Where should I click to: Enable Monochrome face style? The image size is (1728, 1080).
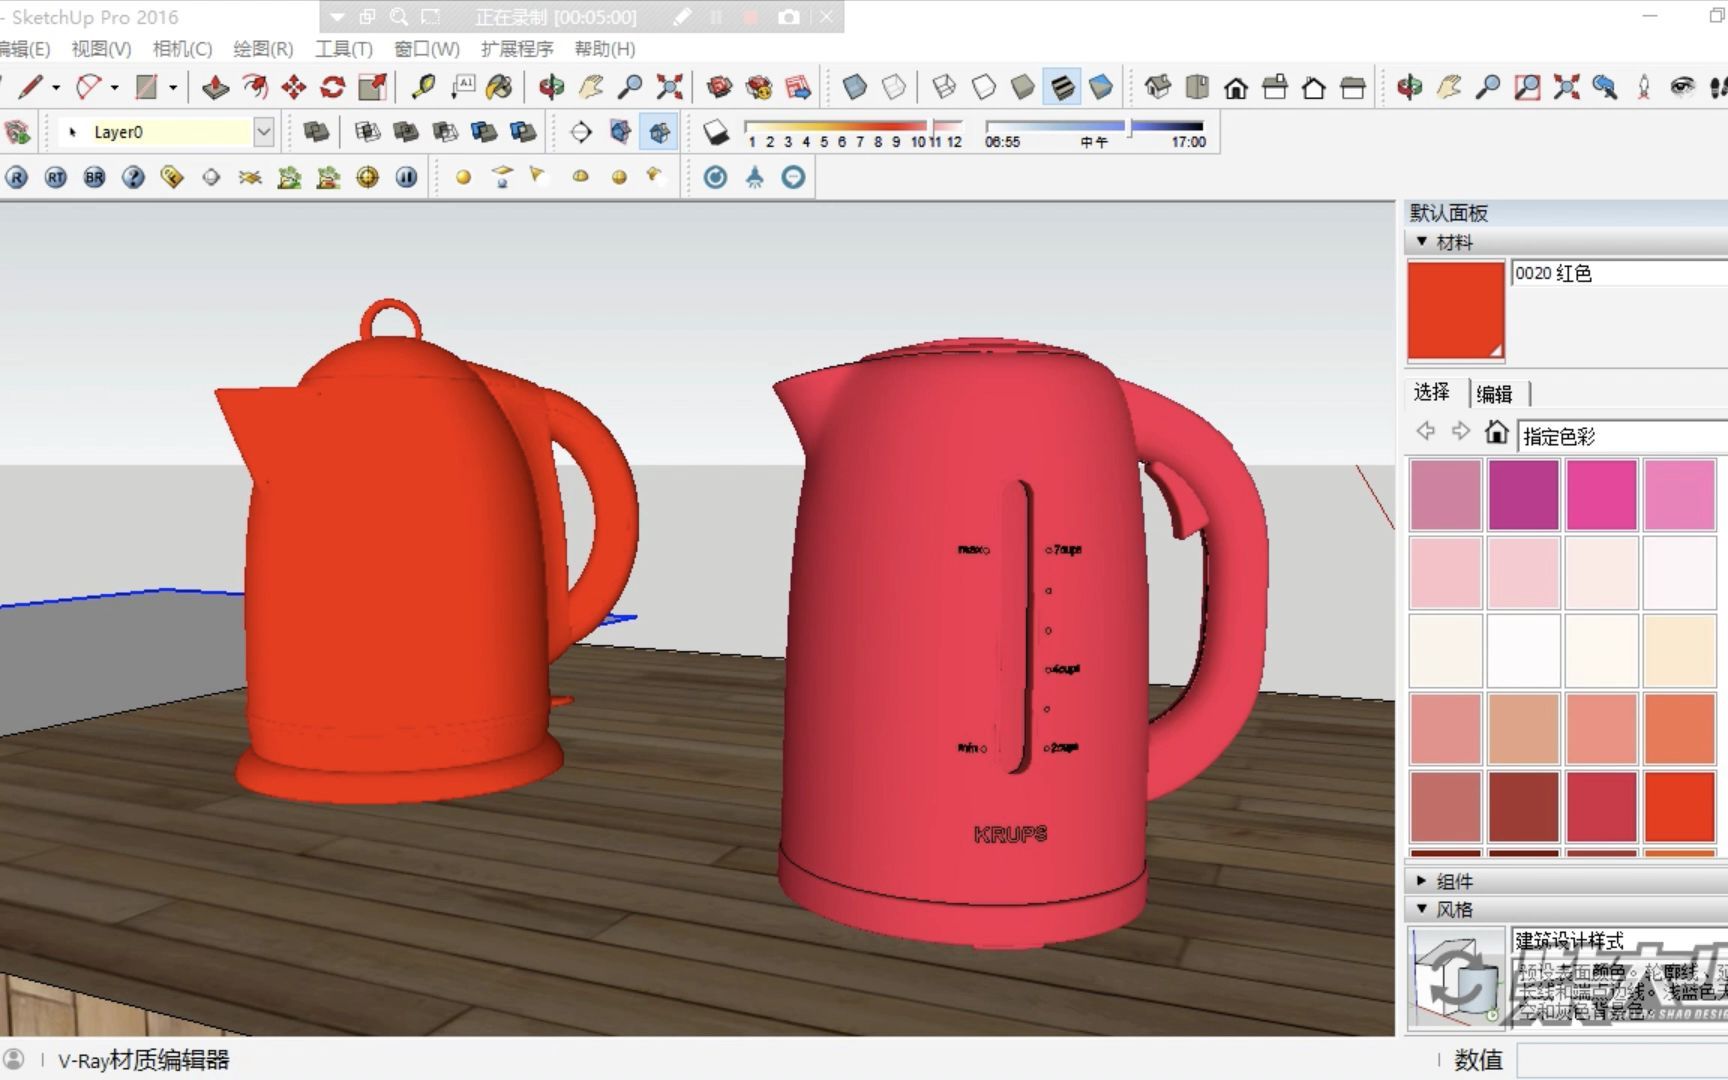pyautogui.click(x=1101, y=88)
